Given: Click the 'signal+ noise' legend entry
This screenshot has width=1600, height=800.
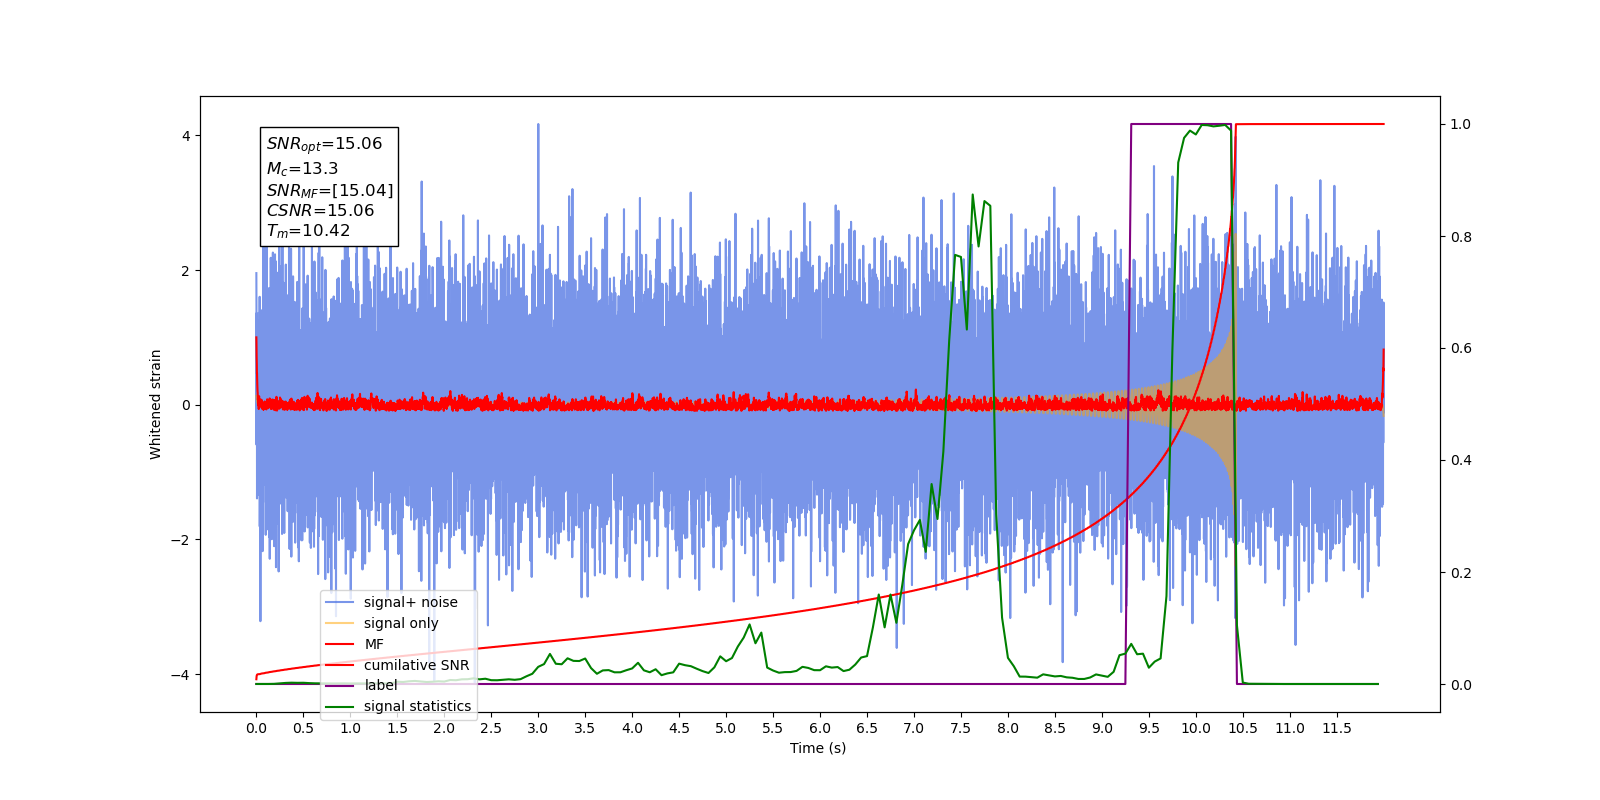Looking at the screenshot, I should coord(391,602).
